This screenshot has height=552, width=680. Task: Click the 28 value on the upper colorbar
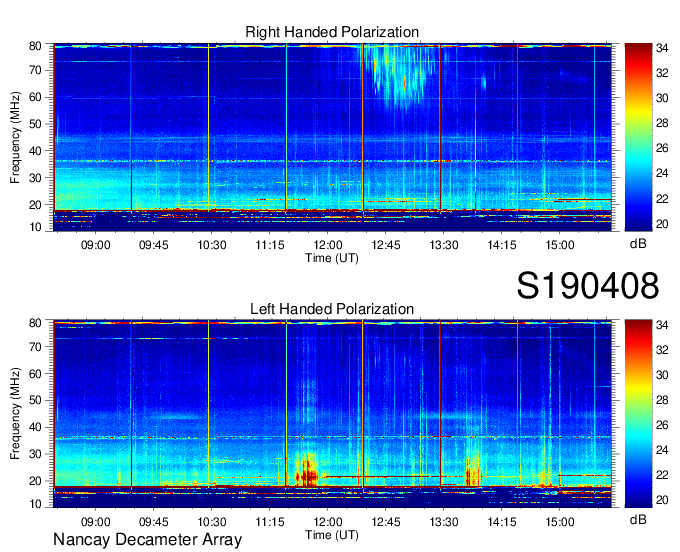pos(662,123)
